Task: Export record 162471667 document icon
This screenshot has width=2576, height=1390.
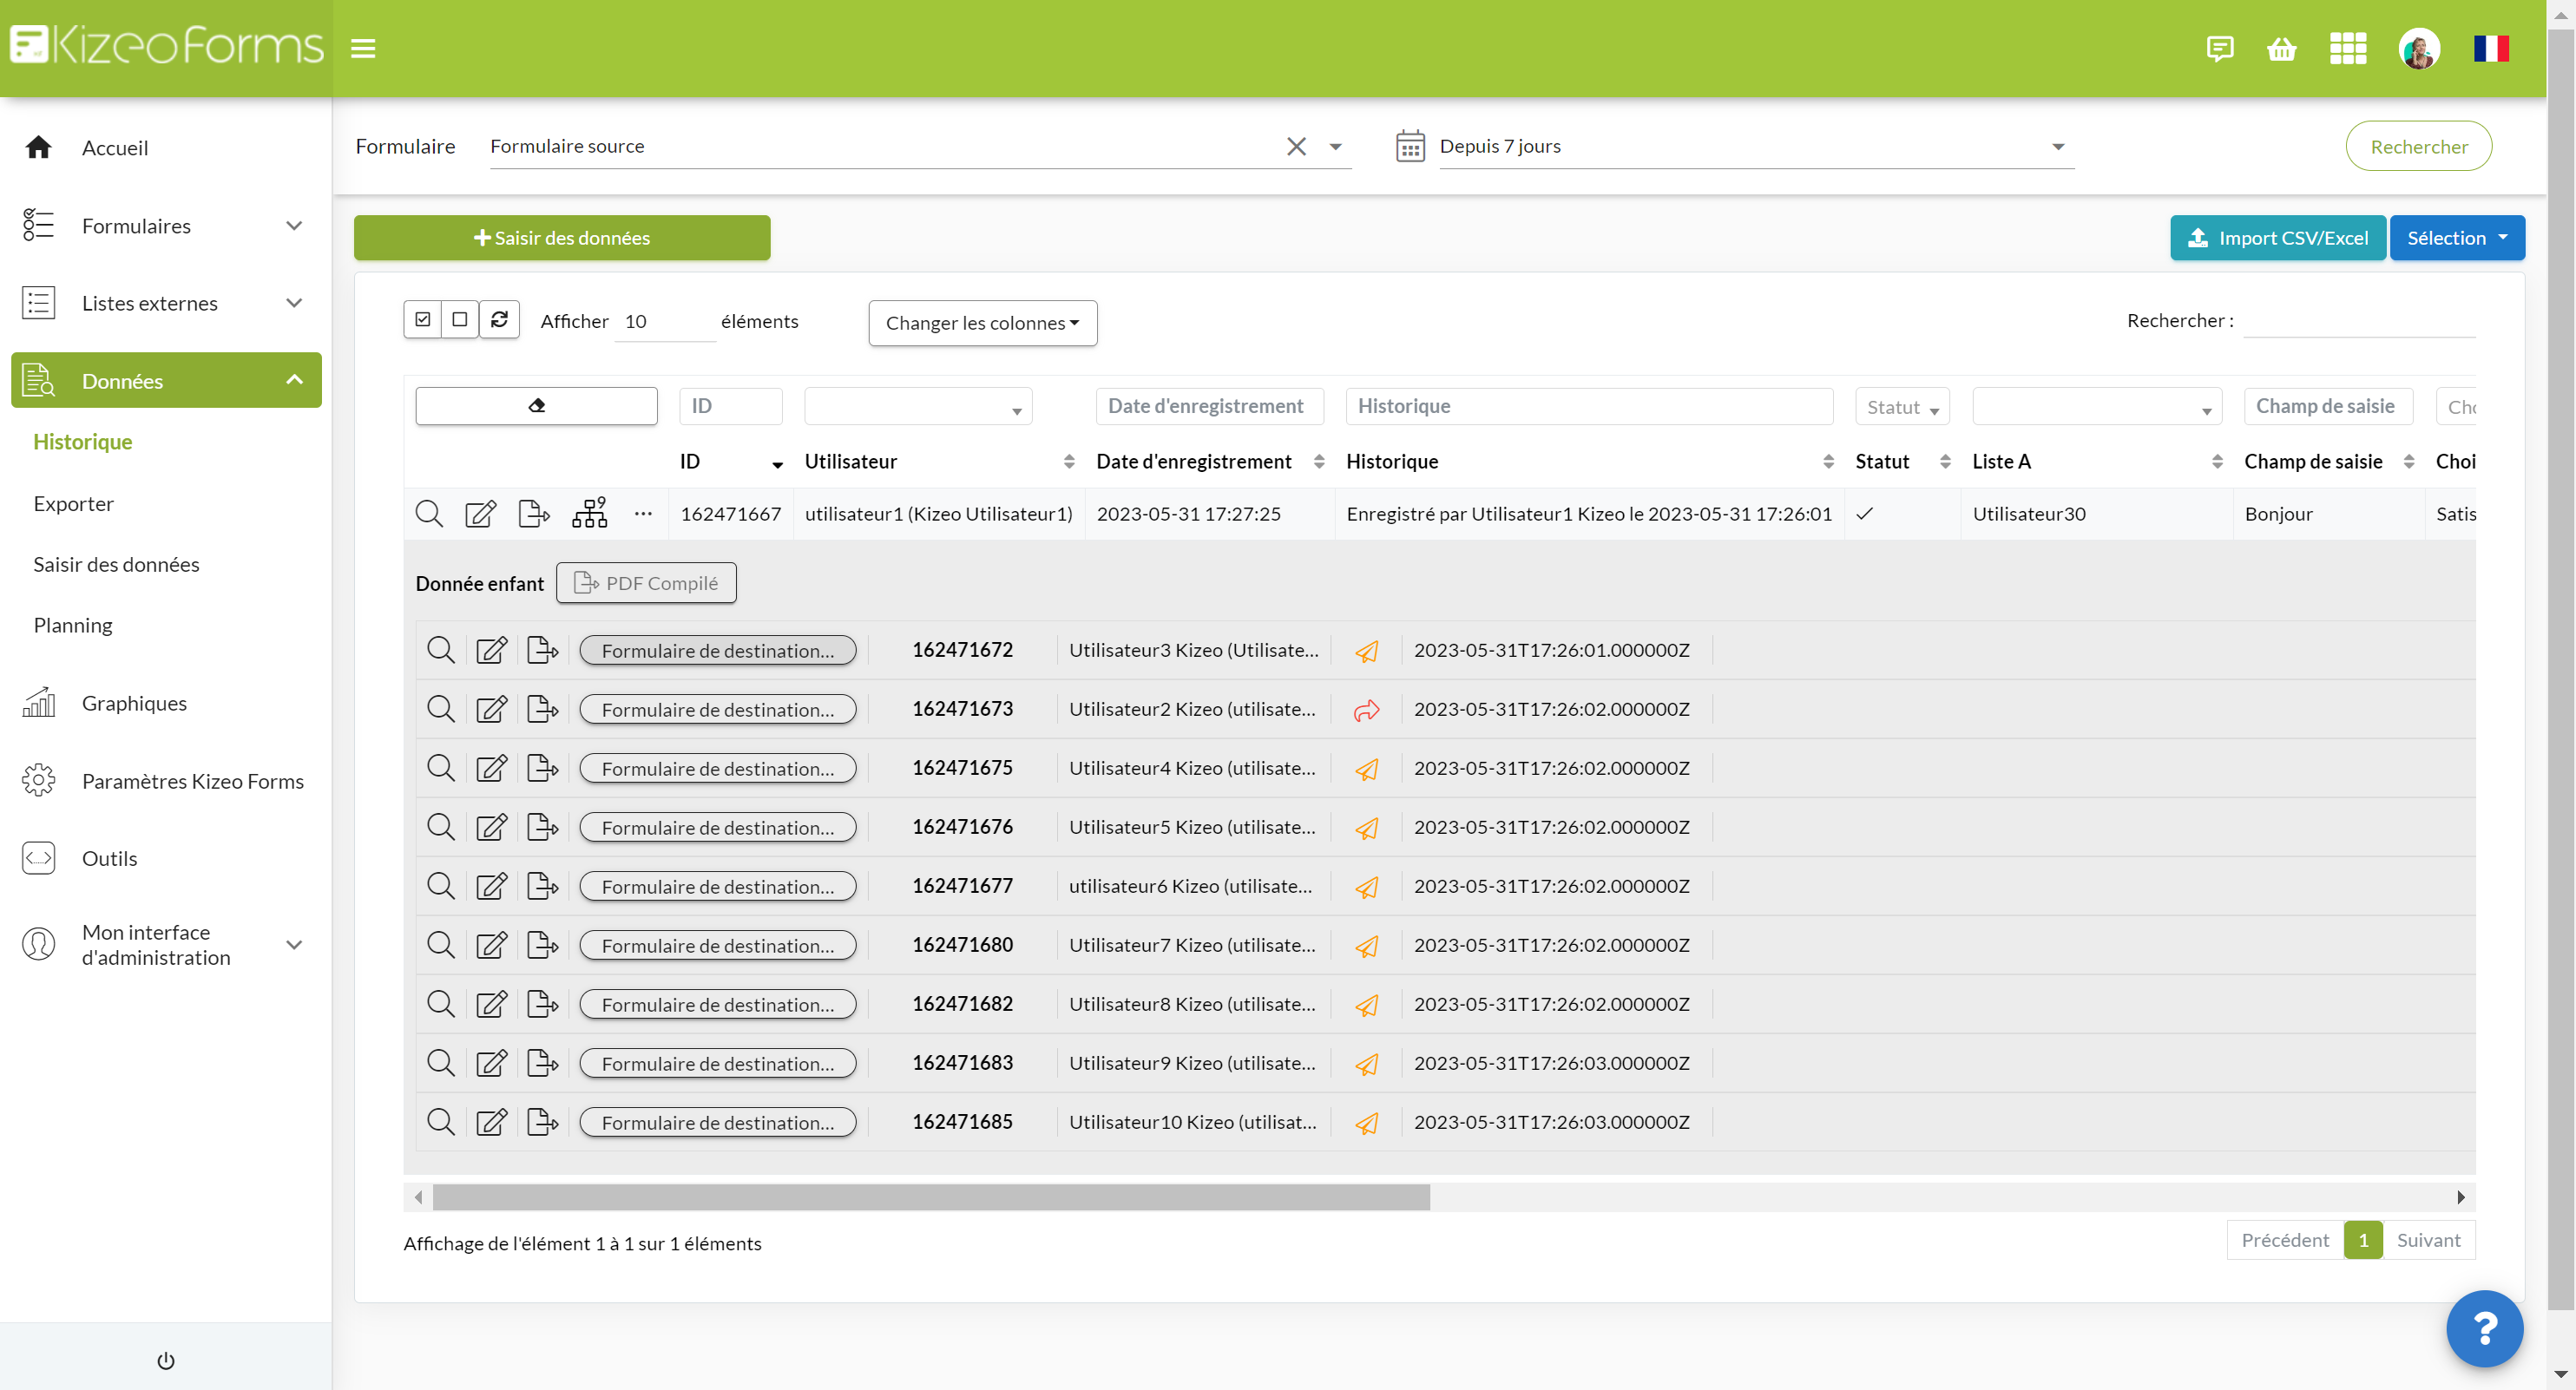Action: pyautogui.click(x=534, y=513)
